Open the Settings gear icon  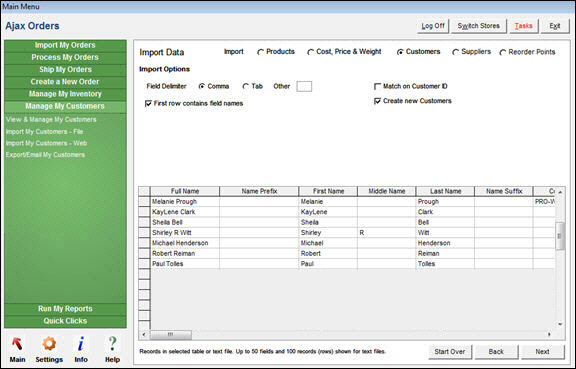click(49, 344)
